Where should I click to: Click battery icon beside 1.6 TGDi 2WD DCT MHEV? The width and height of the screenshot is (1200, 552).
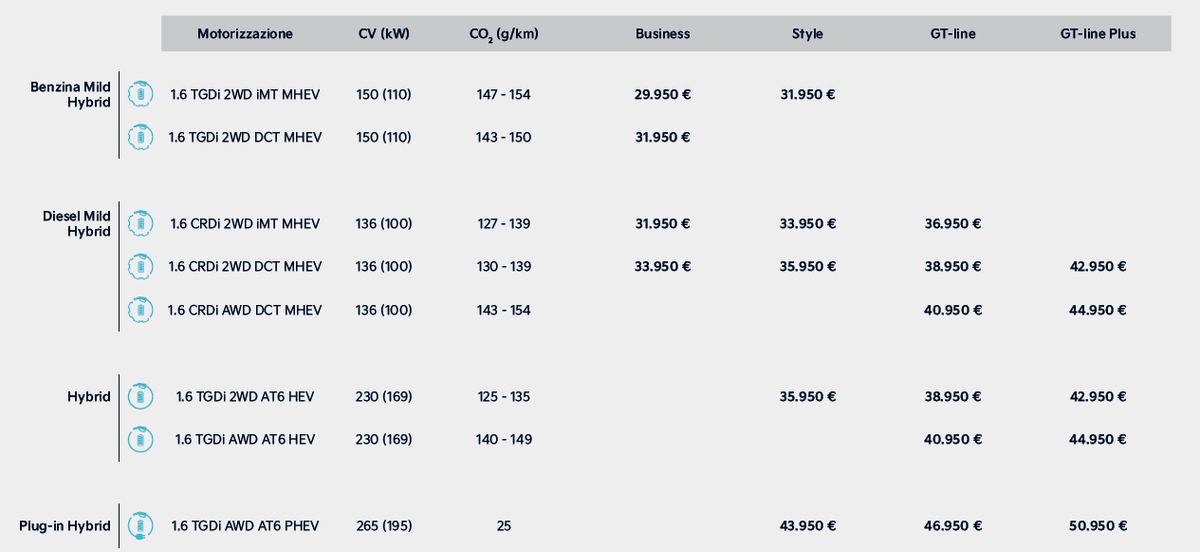click(x=141, y=137)
